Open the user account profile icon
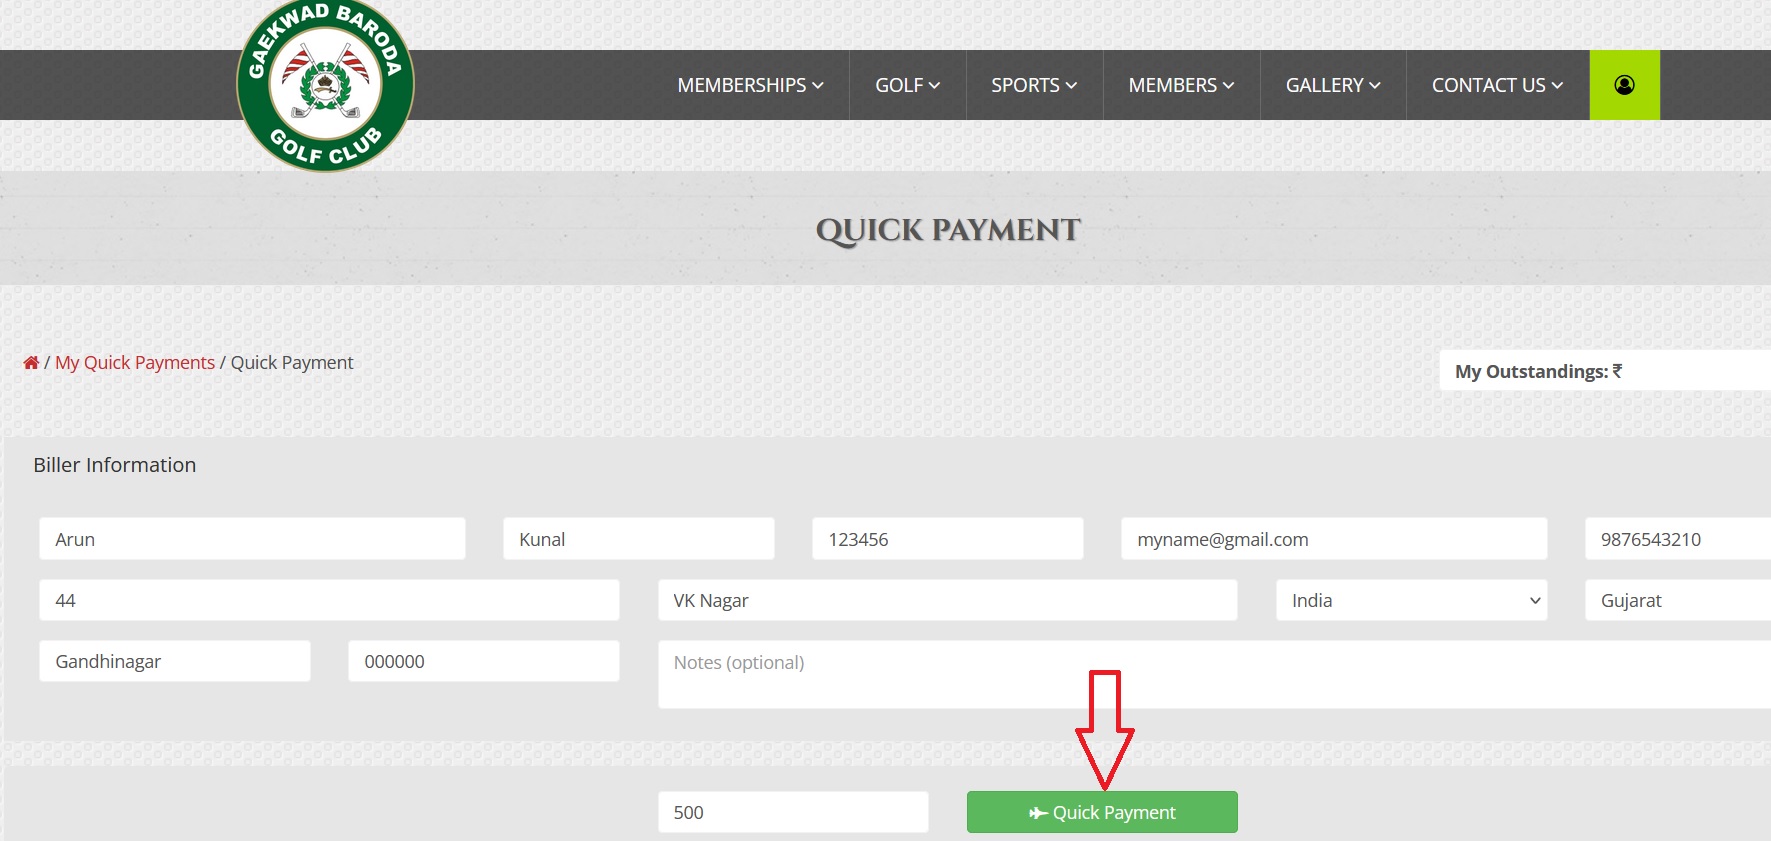 1624,85
